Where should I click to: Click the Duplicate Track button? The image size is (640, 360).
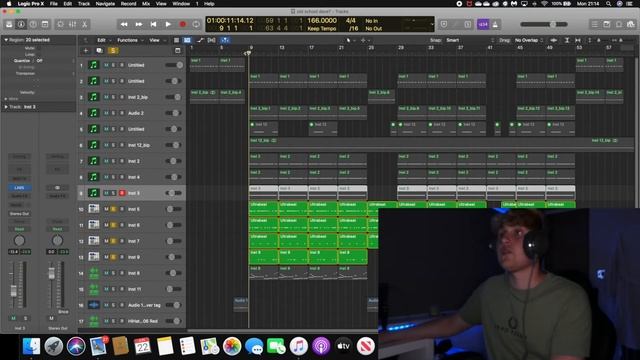pos(99,51)
